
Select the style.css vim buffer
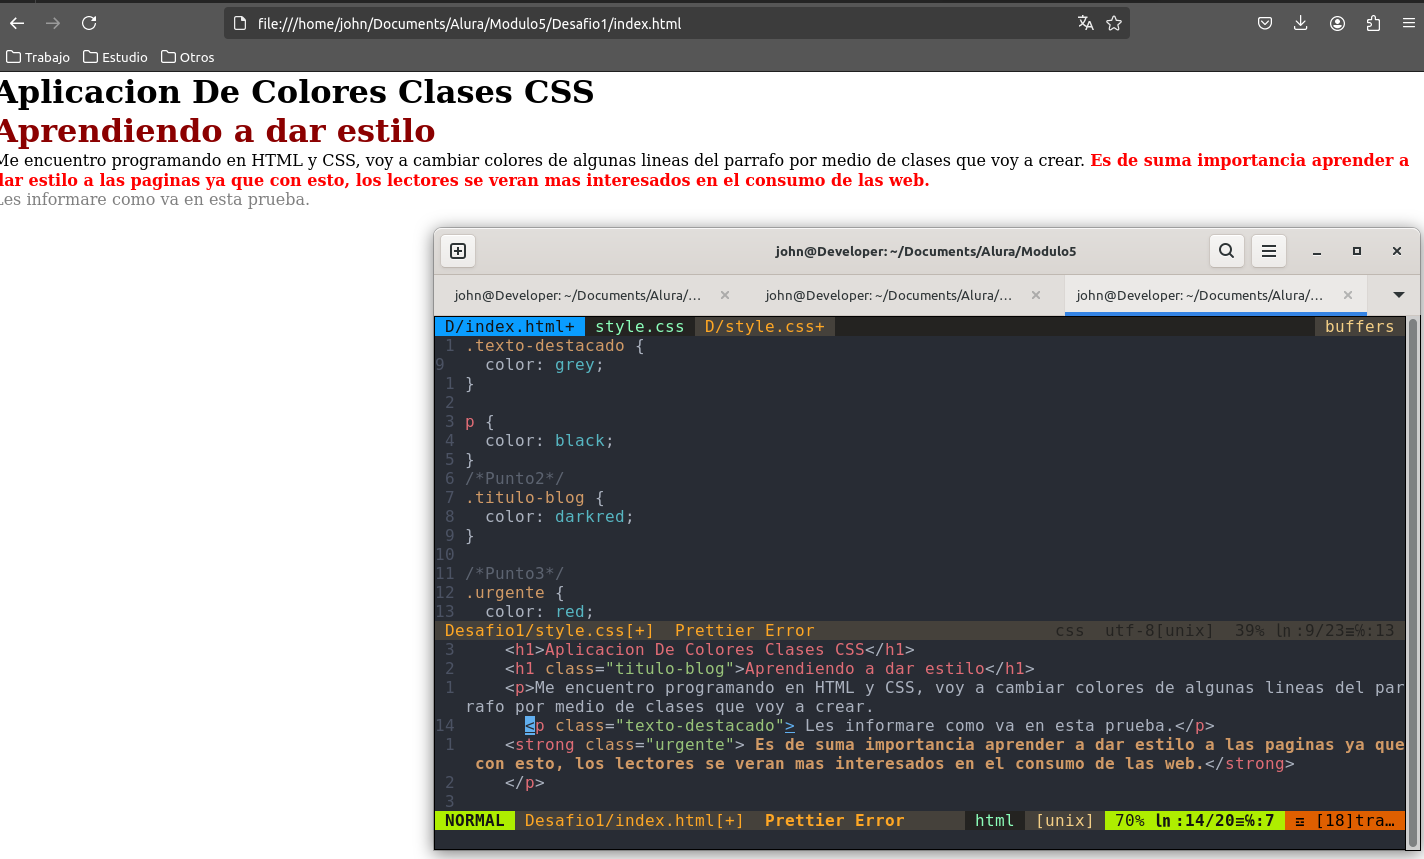pyautogui.click(x=640, y=327)
